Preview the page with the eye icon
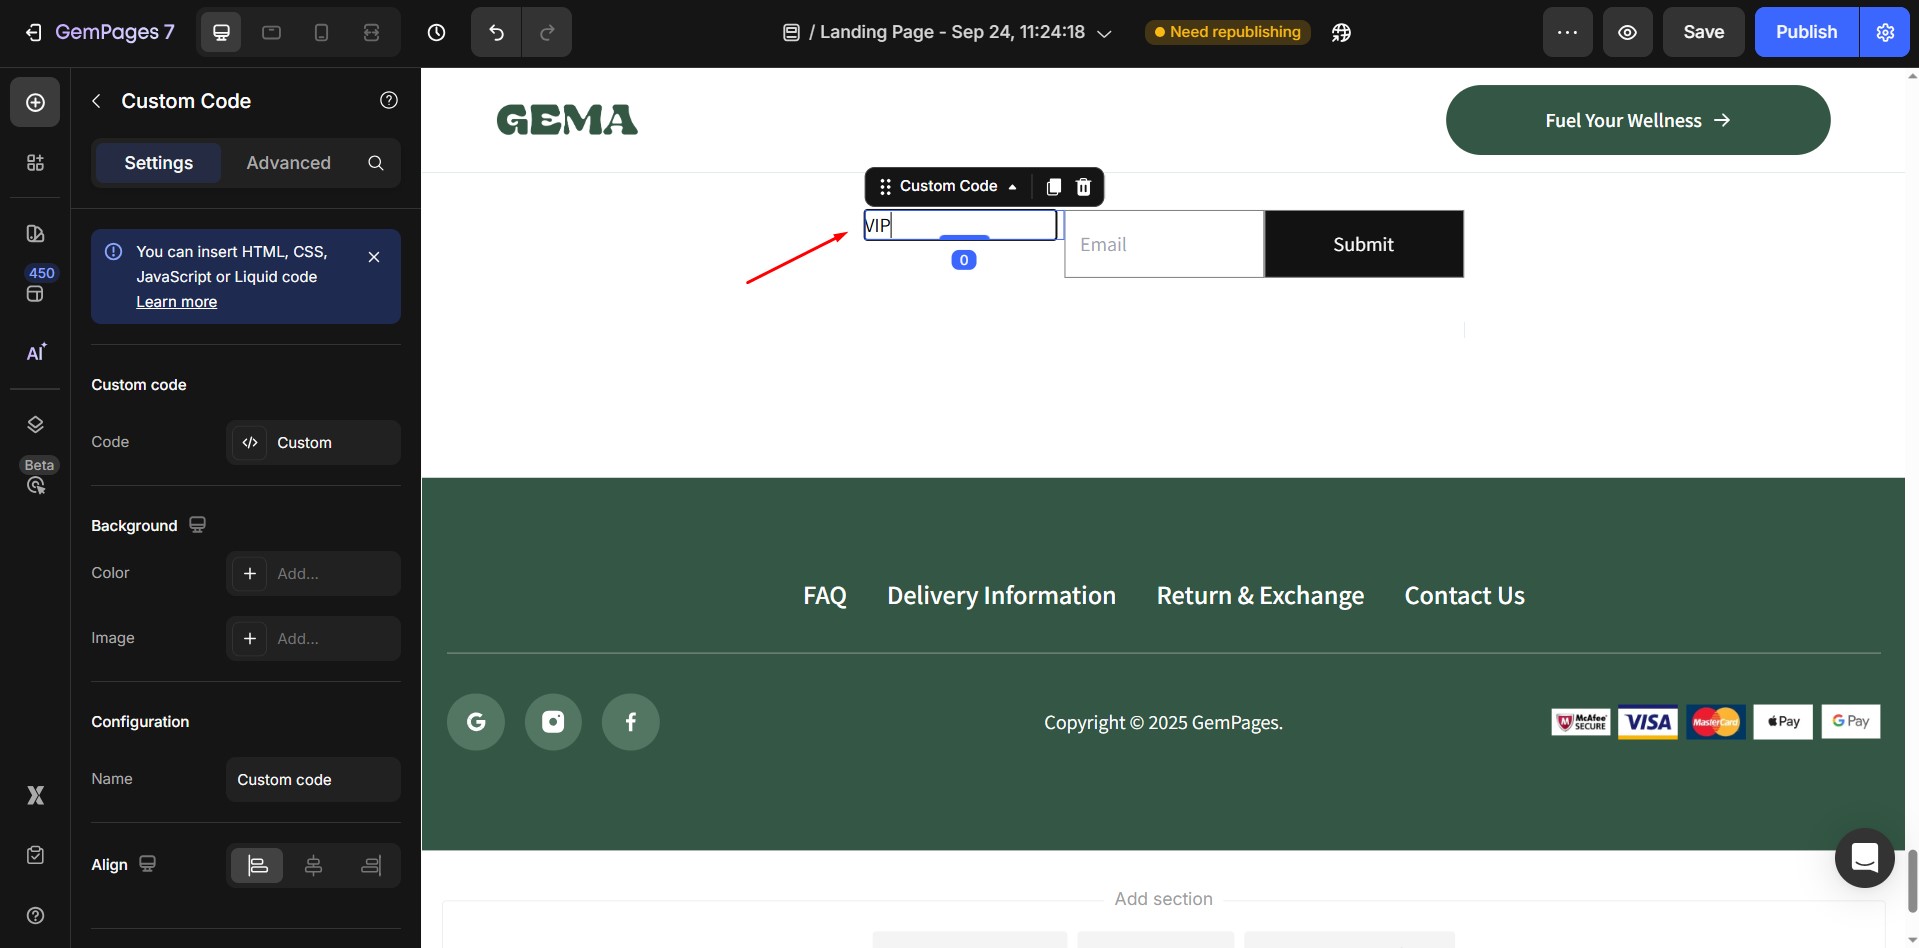This screenshot has width=1919, height=948. tap(1627, 32)
